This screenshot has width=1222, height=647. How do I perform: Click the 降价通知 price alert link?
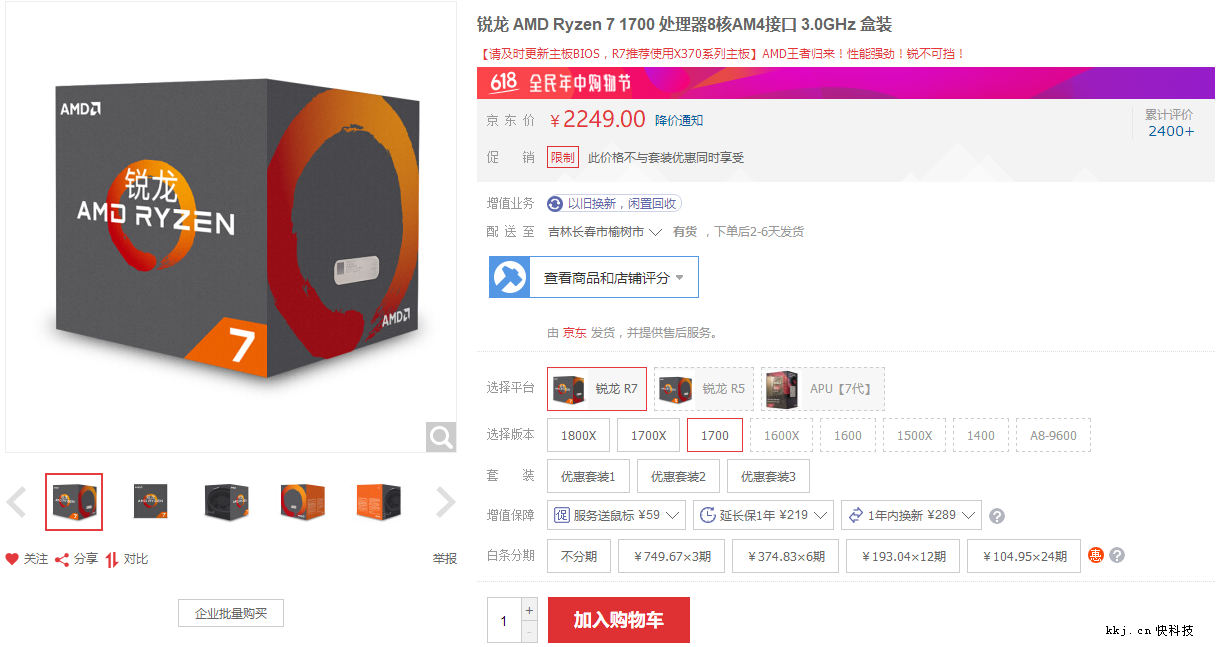[x=679, y=120]
